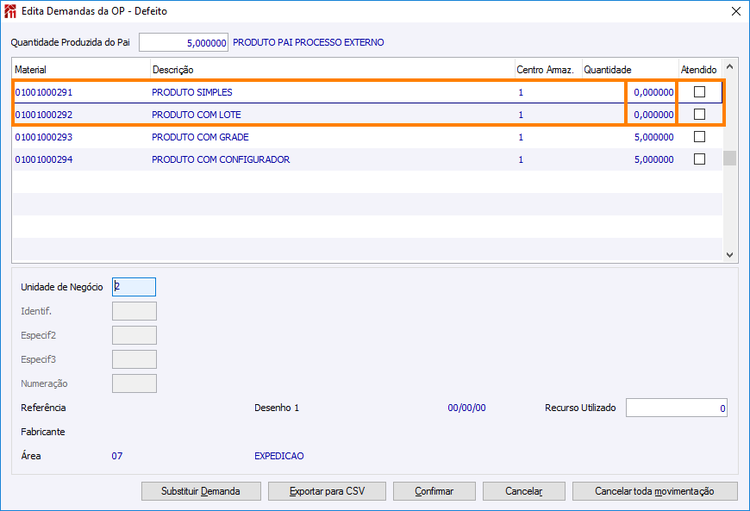
Task: Close the Edita Demandas da OP window
Action: pyautogui.click(x=736, y=11)
